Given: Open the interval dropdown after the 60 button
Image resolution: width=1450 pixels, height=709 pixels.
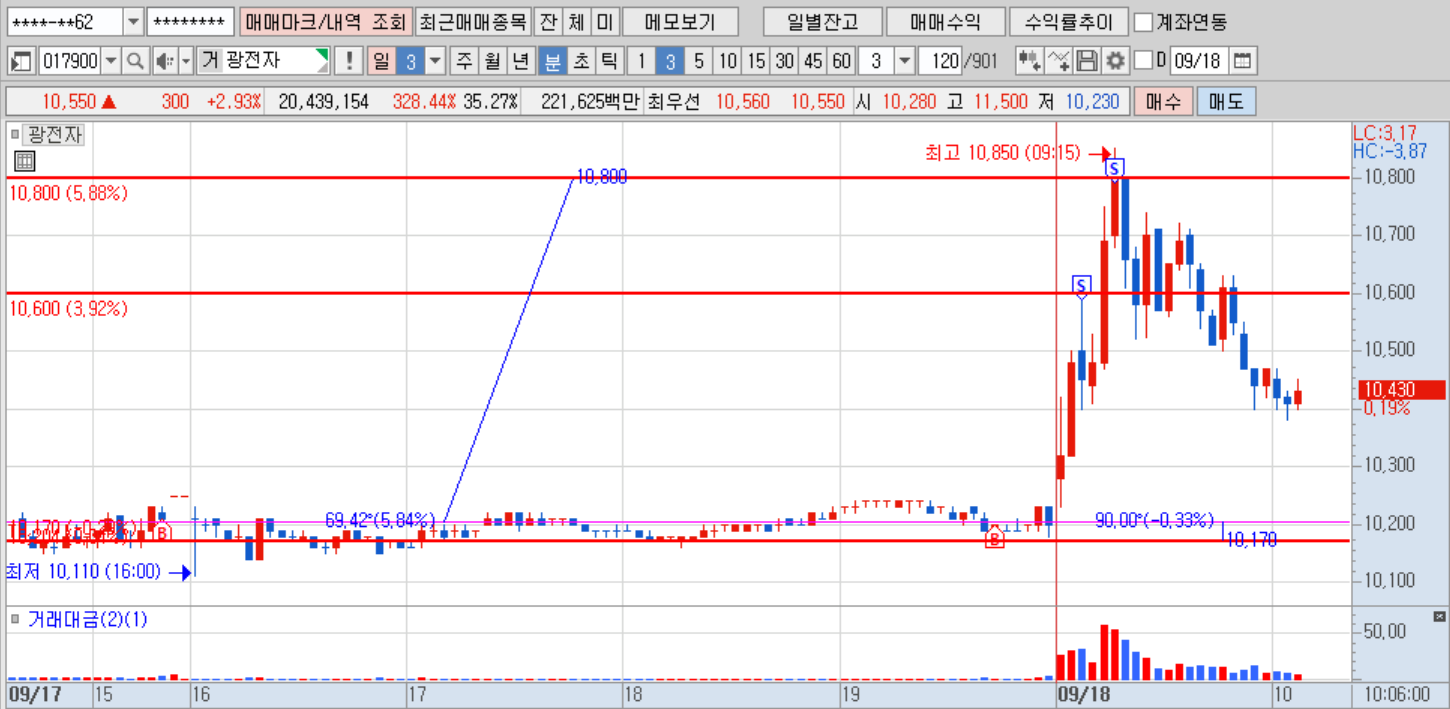Looking at the screenshot, I should tap(904, 61).
